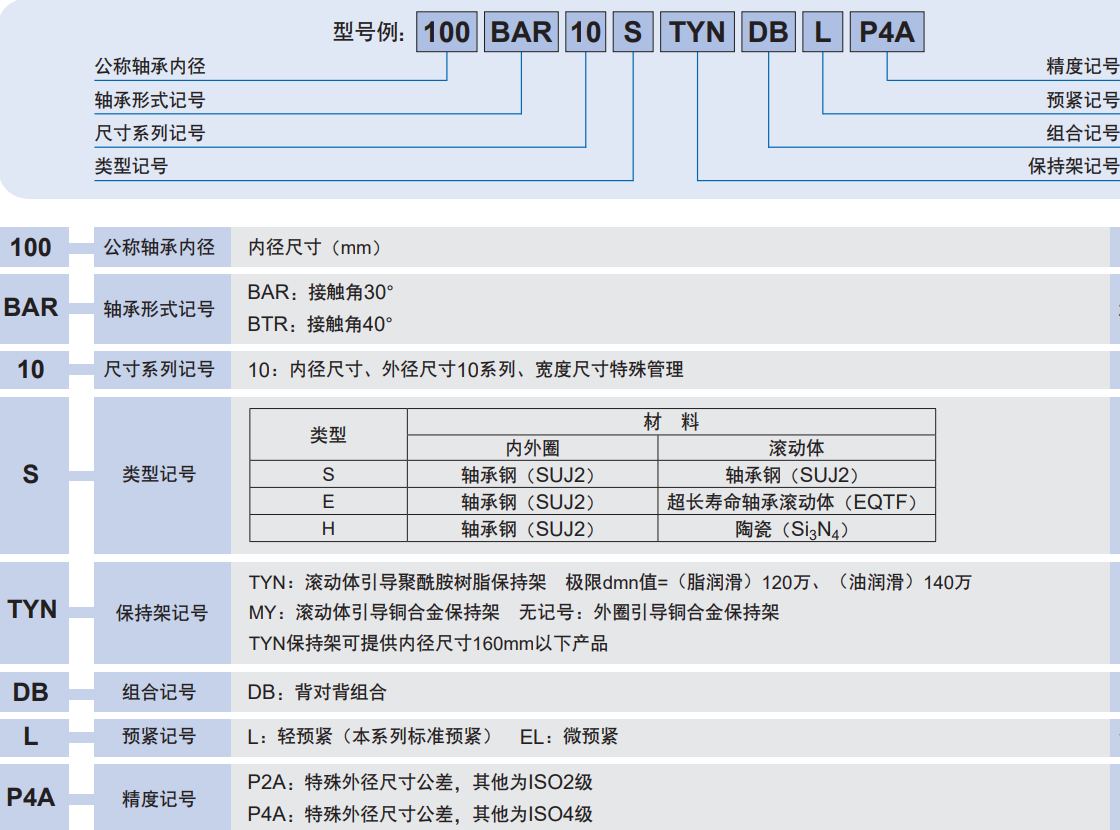Click the '型号例:' label
Screen dimensions: 1120x830
point(369,32)
